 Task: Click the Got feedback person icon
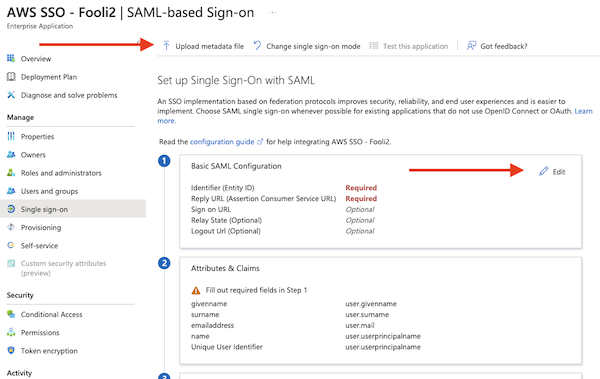471,46
